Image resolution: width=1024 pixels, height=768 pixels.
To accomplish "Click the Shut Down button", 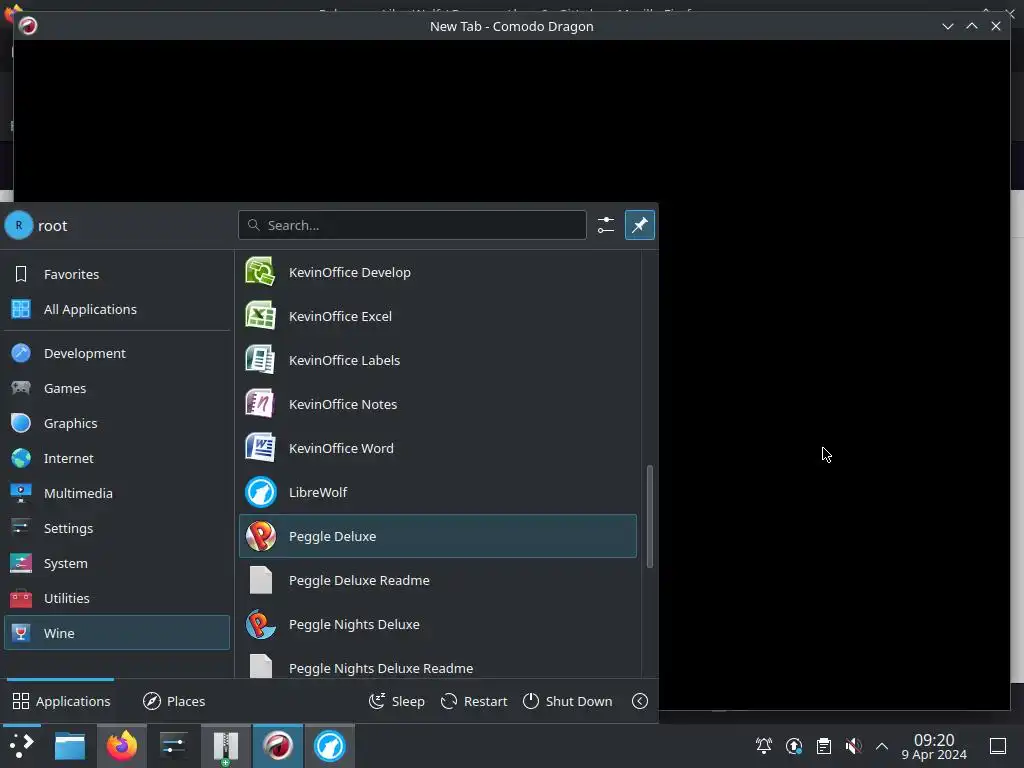I will (x=568, y=701).
